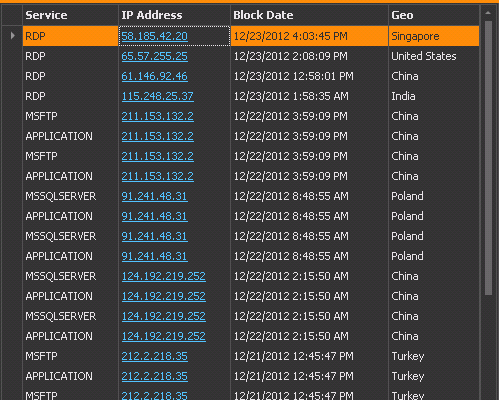
Task: Select the Singapore geo cell
Action: click(434, 36)
